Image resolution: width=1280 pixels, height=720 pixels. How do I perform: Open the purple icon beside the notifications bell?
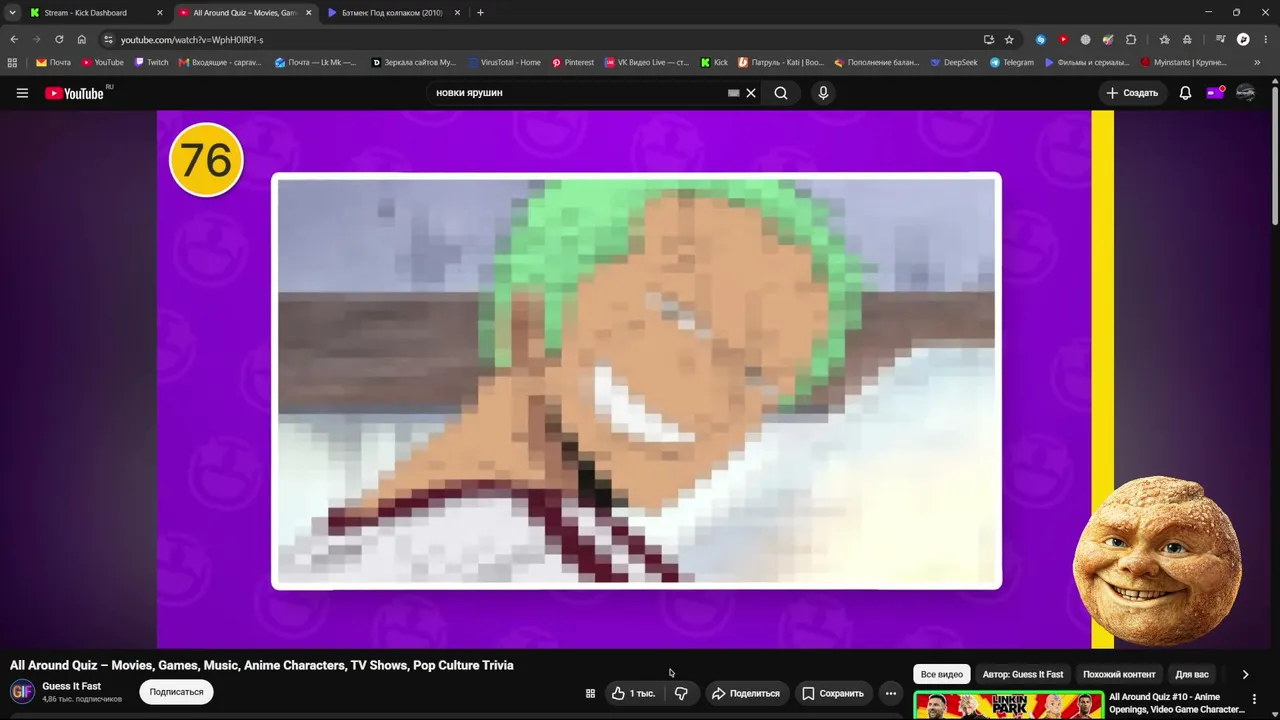click(x=1215, y=93)
